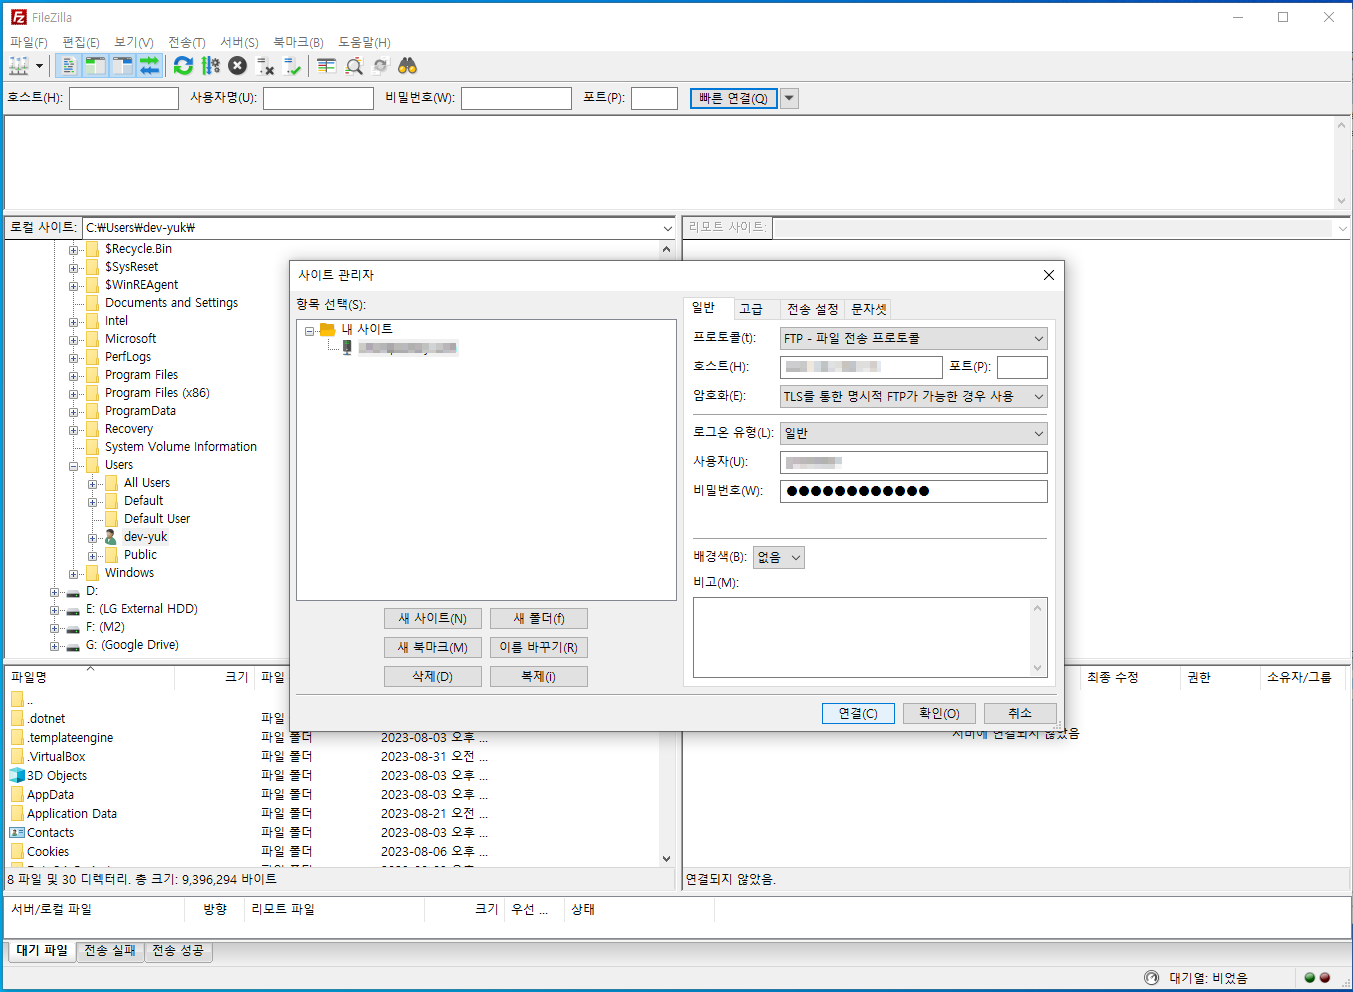Click the queue status icon in status bar
Image resolution: width=1353 pixels, height=992 pixels.
click(1151, 977)
